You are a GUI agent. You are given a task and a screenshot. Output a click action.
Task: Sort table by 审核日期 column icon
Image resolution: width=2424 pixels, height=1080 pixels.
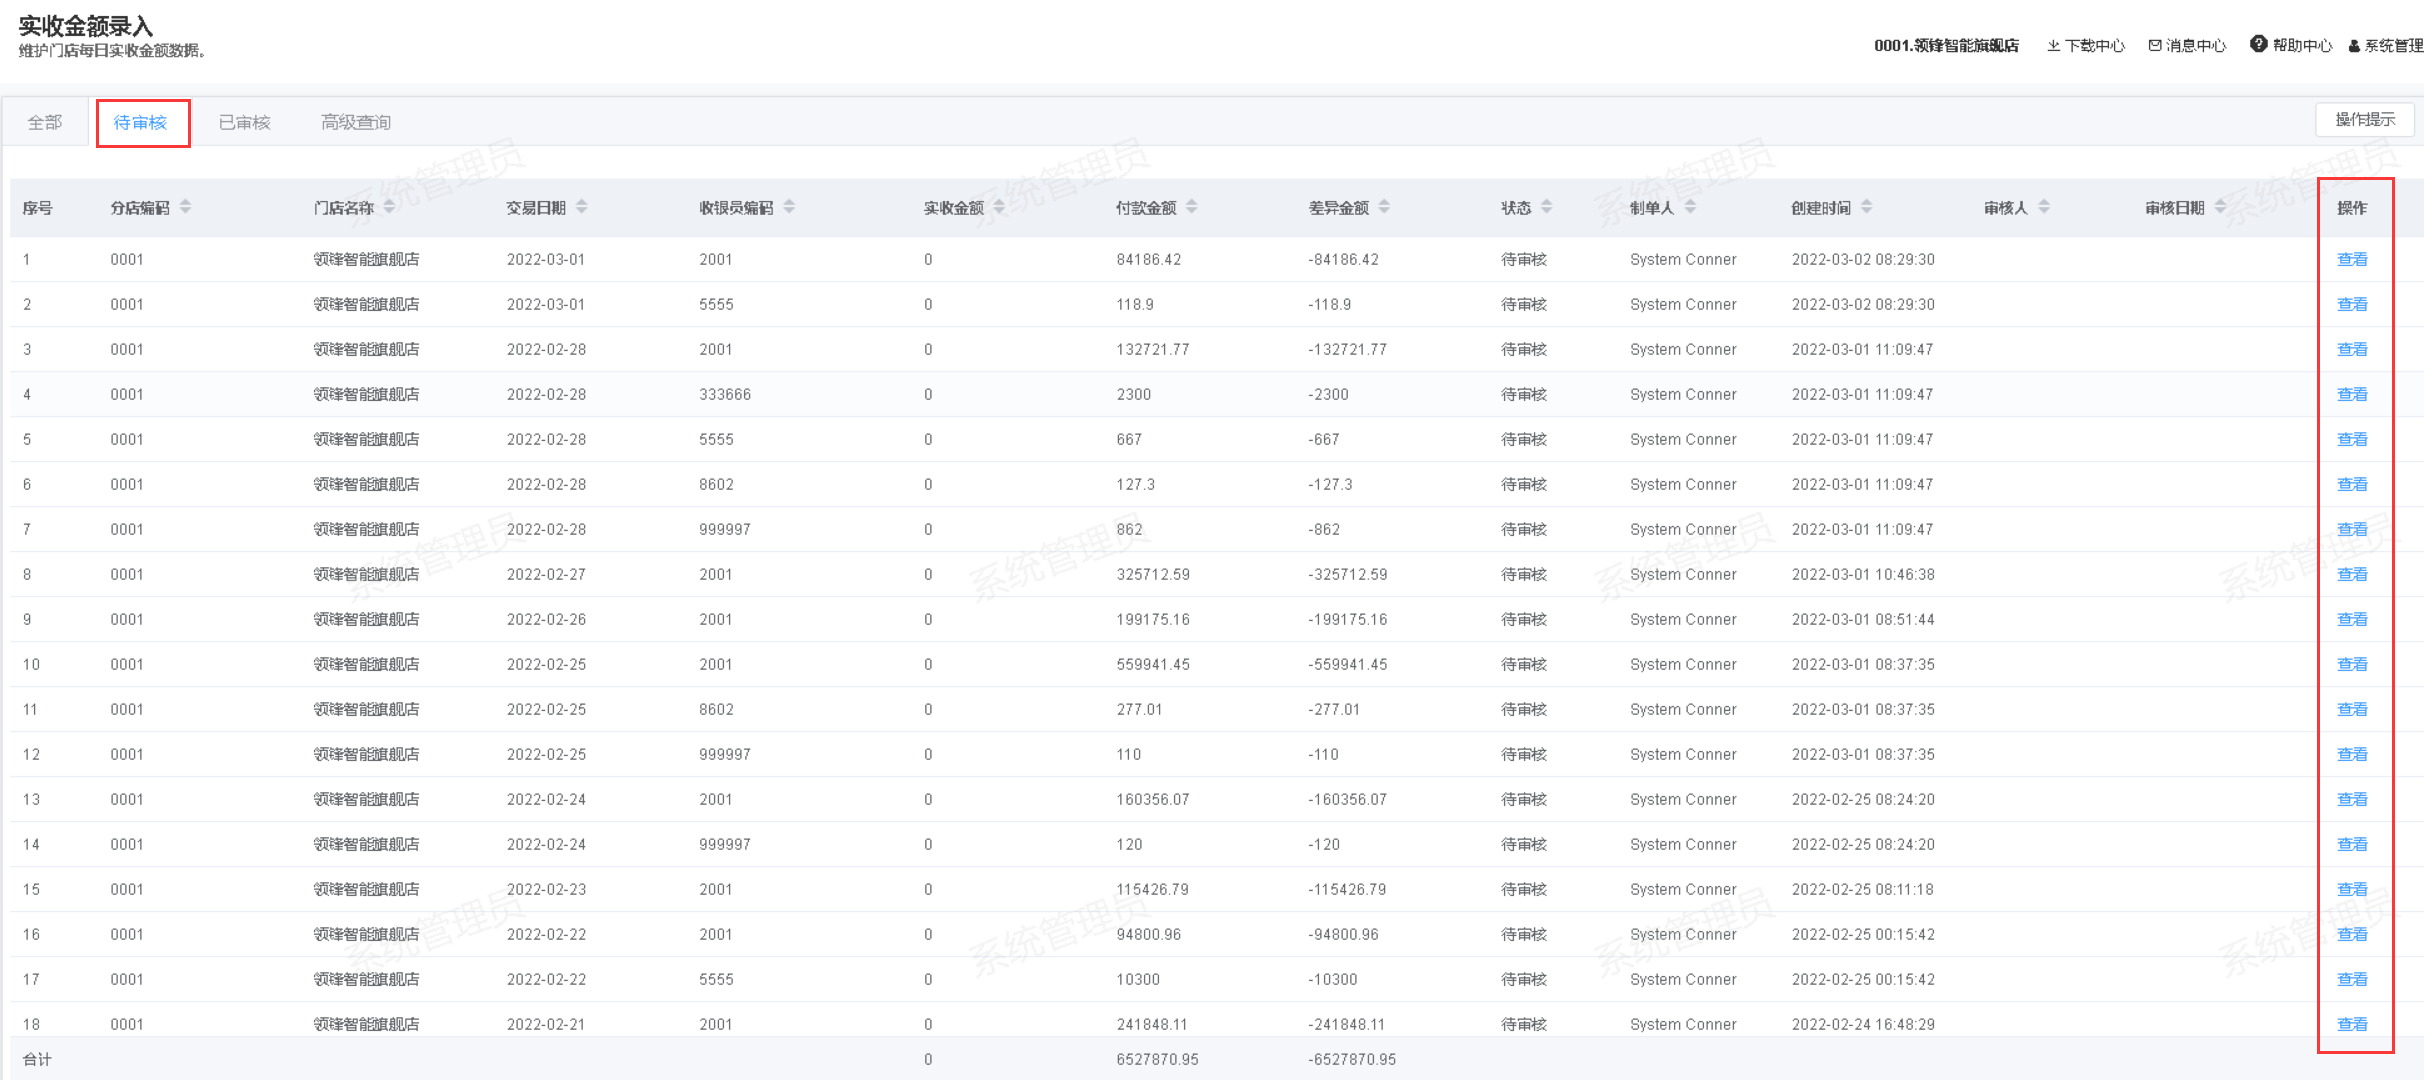(x=2220, y=207)
